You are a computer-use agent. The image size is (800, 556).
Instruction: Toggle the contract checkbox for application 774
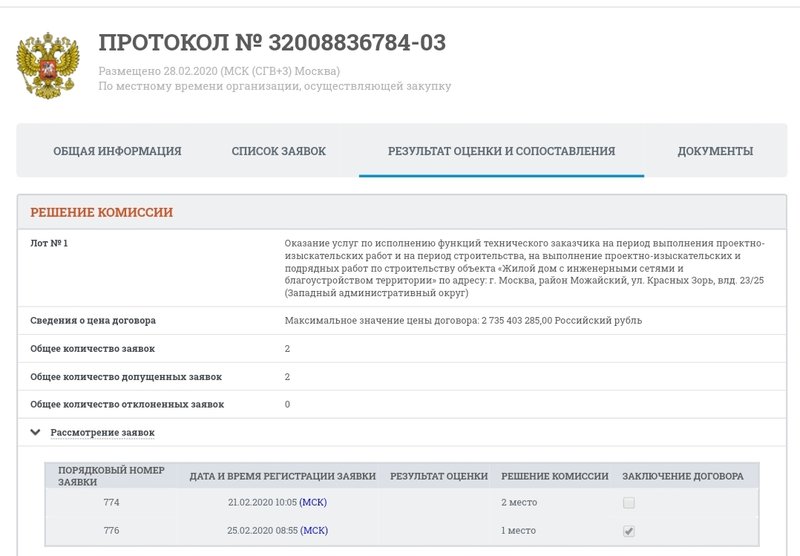coord(629,503)
